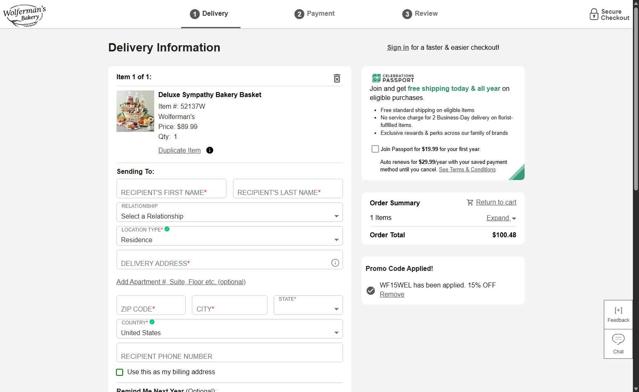
Task: Open the Location Type dropdown
Action: [x=229, y=236]
